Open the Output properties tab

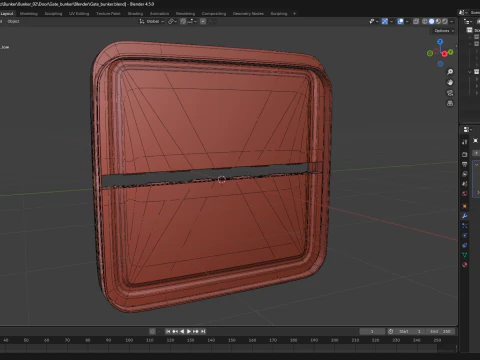click(465, 164)
